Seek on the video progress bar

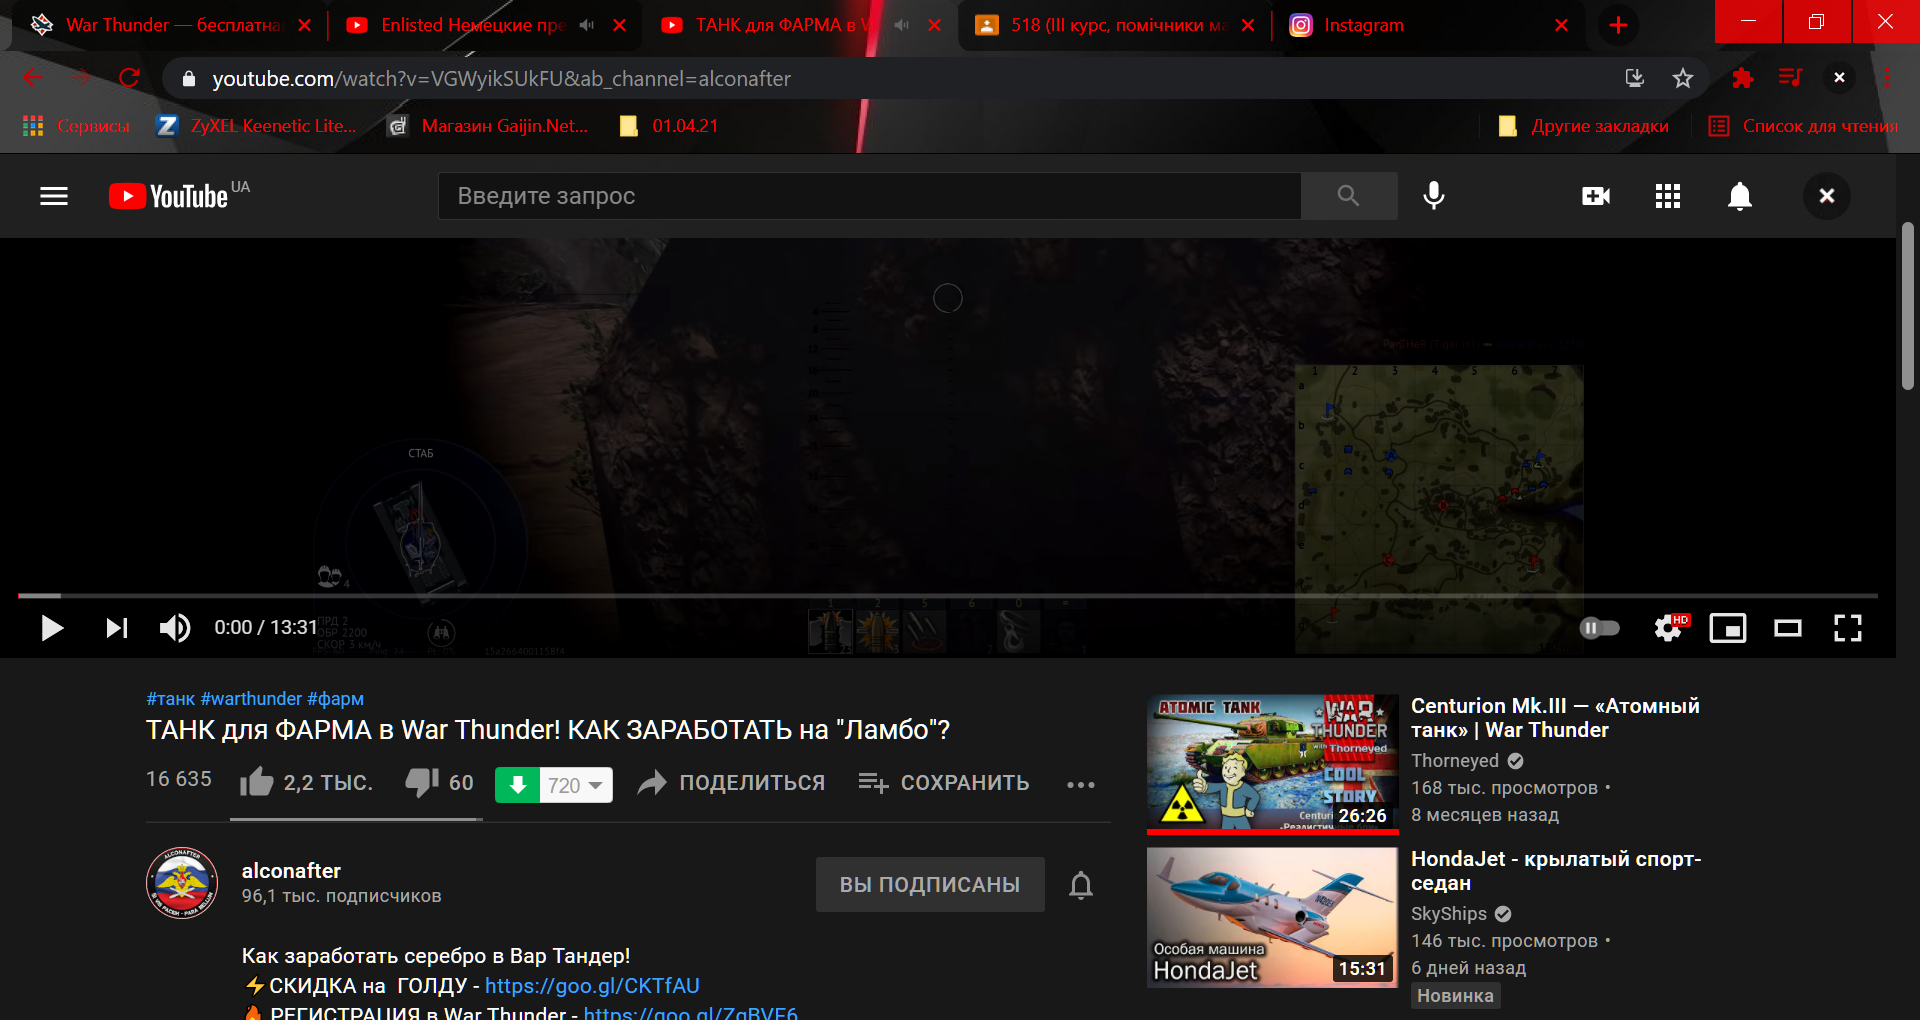(x=948, y=596)
